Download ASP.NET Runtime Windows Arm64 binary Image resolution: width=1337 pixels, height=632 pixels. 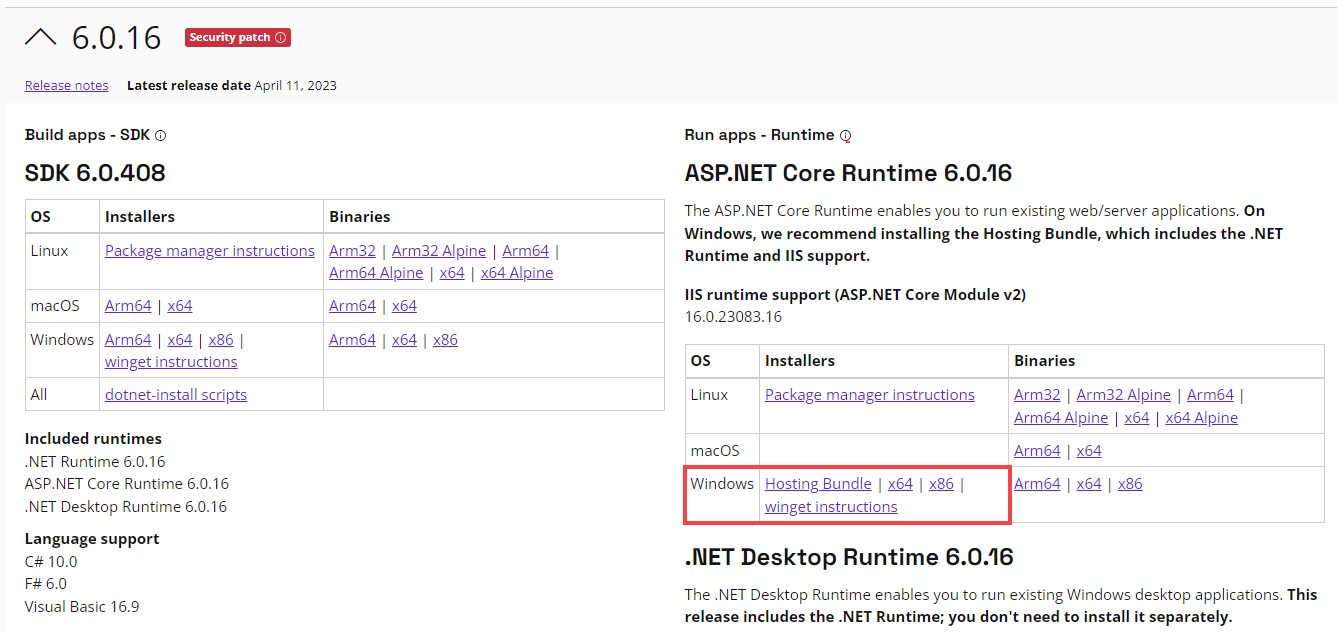coord(1037,484)
